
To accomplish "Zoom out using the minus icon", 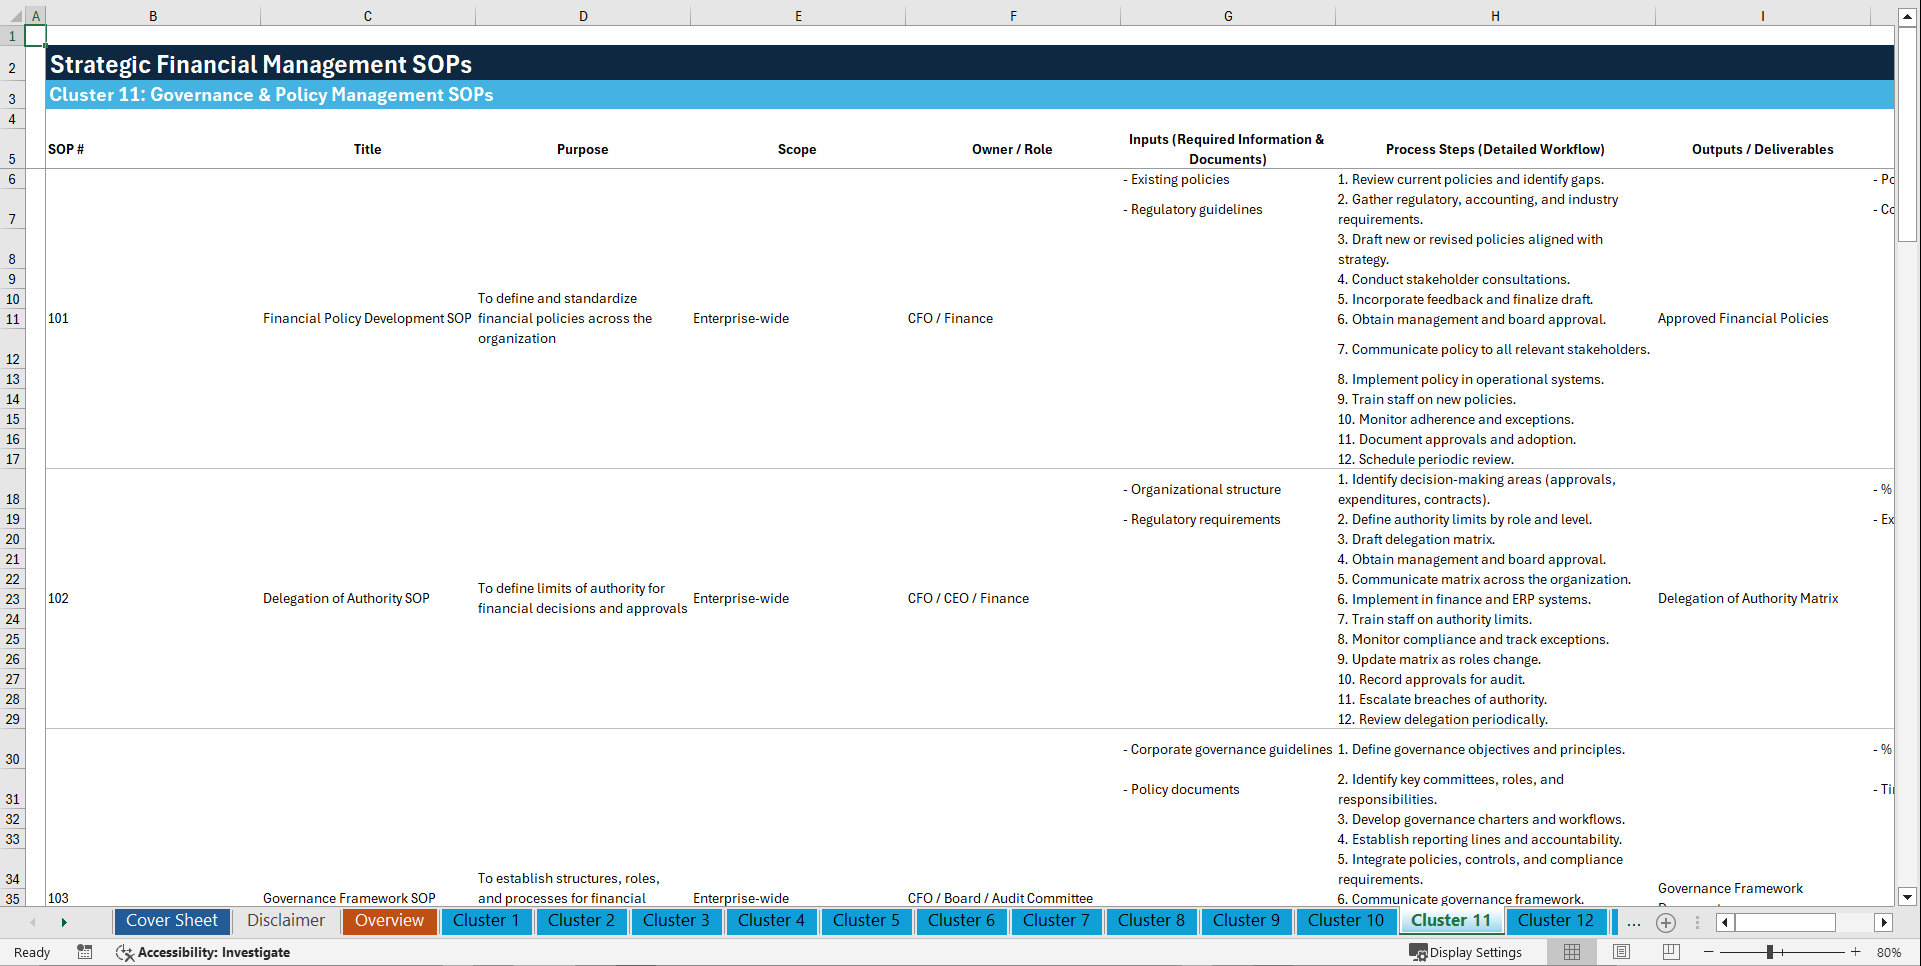I will pyautogui.click(x=1707, y=952).
